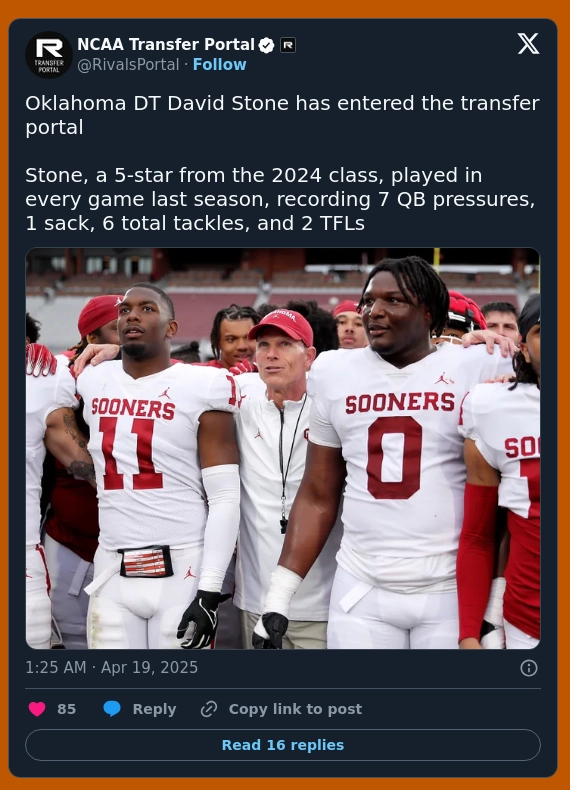Image resolution: width=570 pixels, height=790 pixels.
Task: Click the NCAA Transfer Portal display name
Action: (166, 45)
